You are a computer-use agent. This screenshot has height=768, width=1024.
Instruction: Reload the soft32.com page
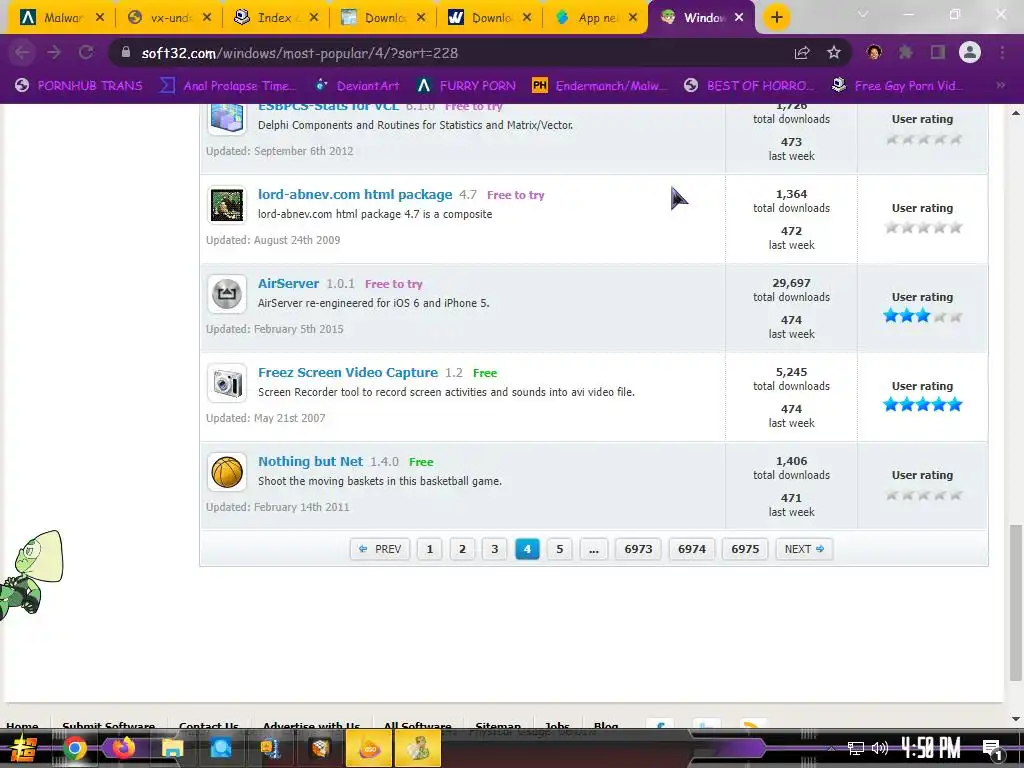(86, 53)
